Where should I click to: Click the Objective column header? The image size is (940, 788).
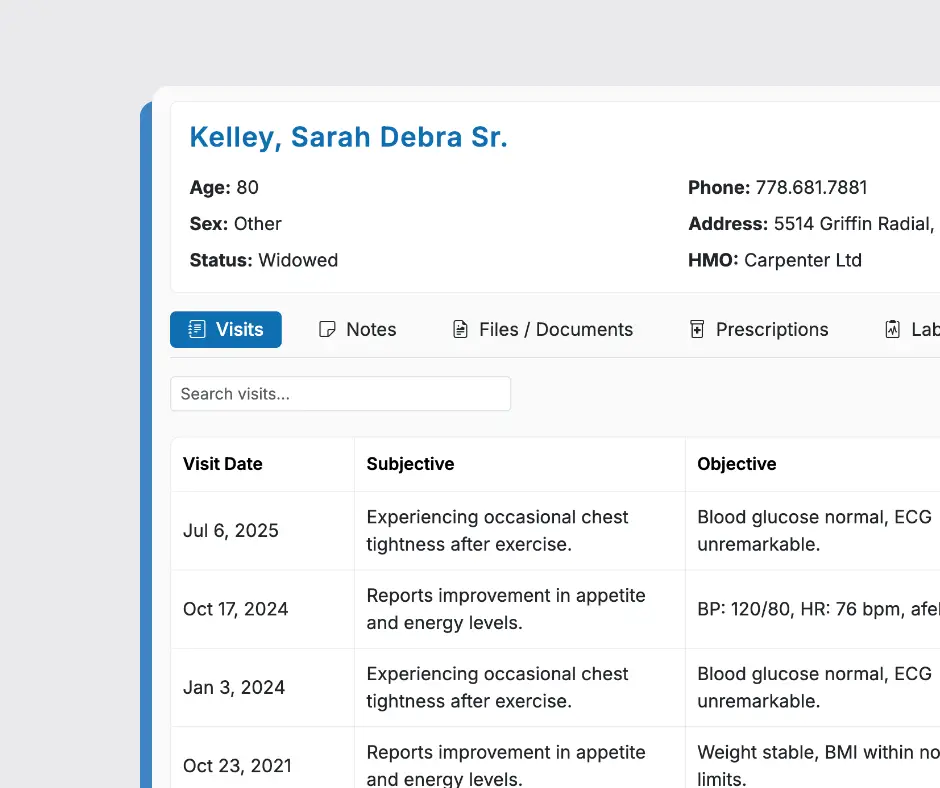click(737, 464)
